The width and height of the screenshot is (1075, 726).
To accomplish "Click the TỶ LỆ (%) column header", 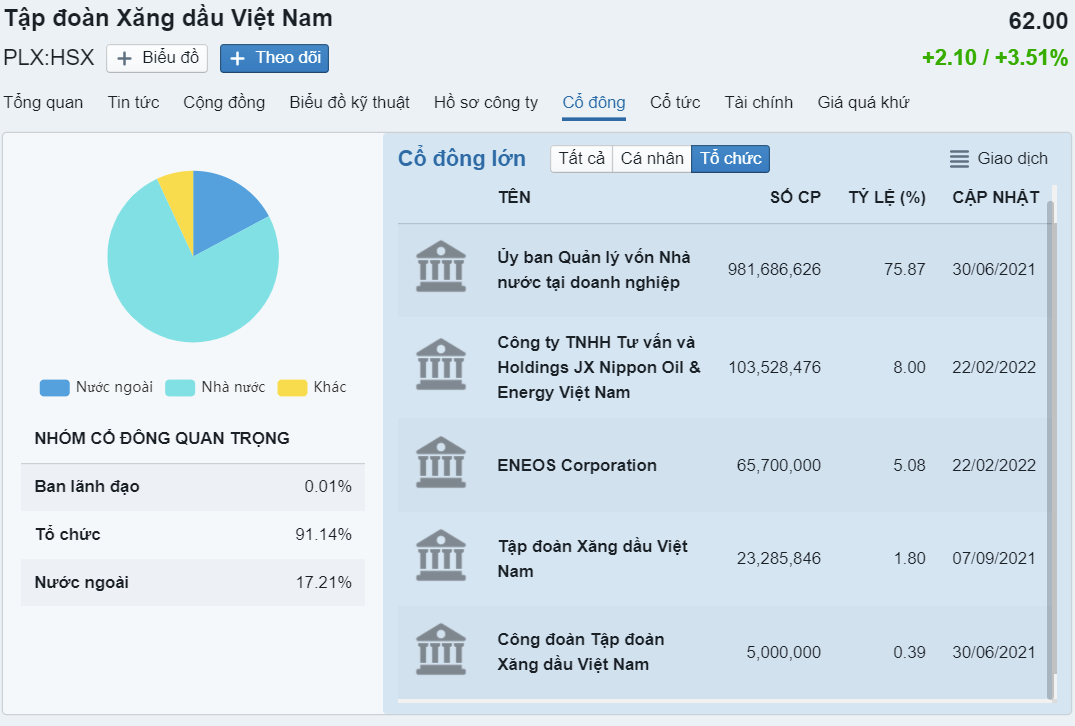I will click(887, 197).
